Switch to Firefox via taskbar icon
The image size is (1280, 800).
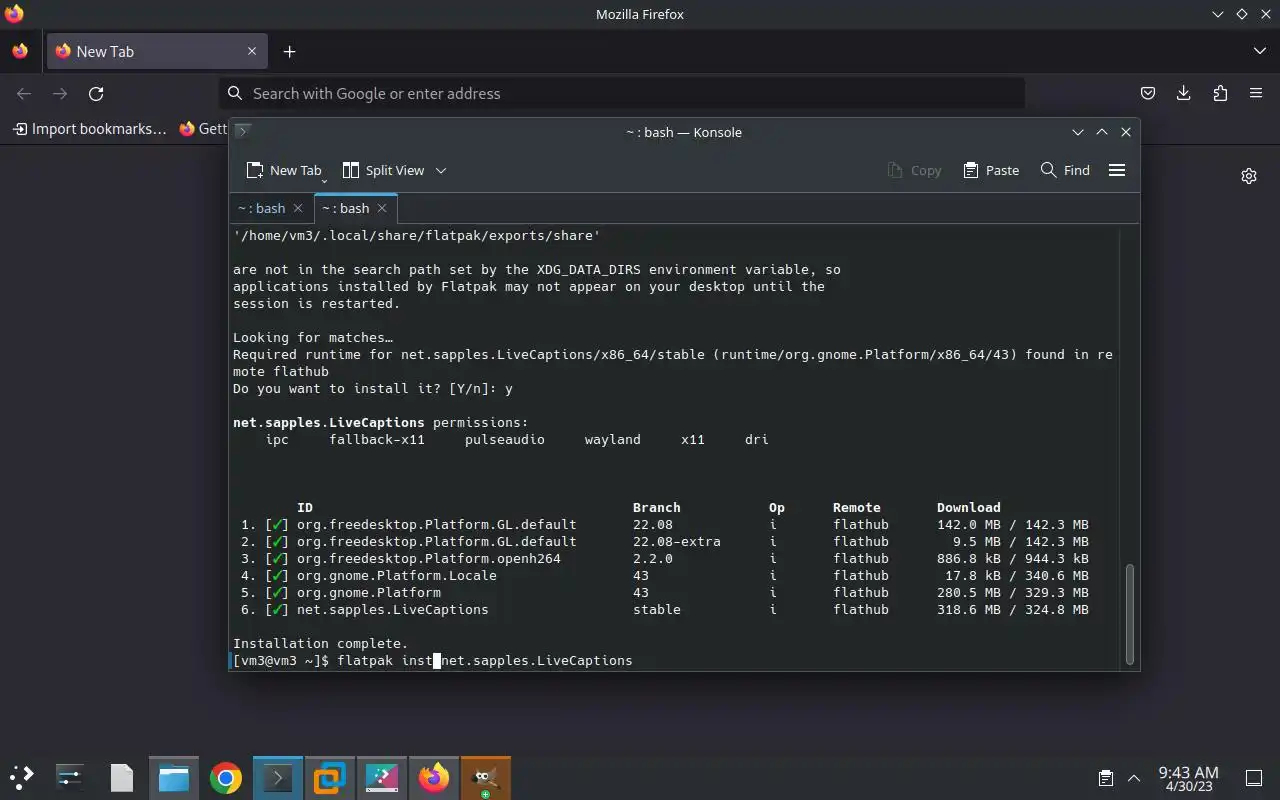point(434,777)
